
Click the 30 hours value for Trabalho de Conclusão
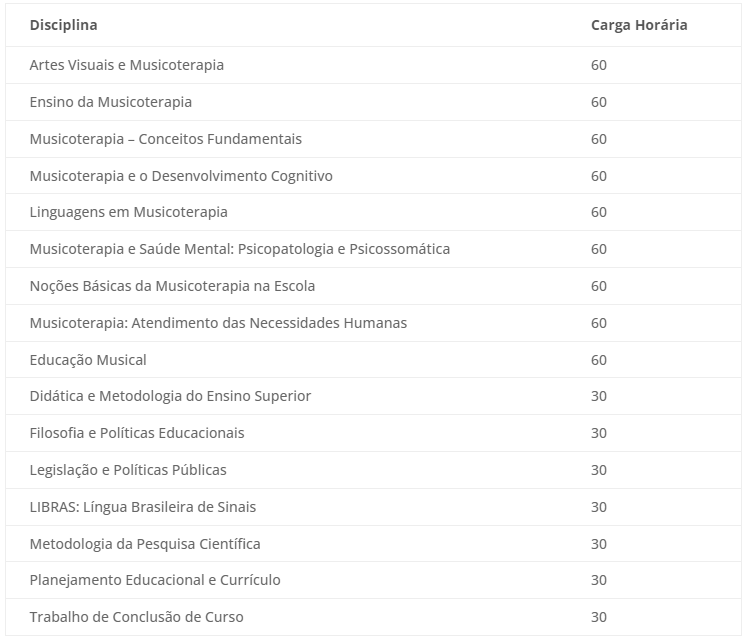coord(599,617)
